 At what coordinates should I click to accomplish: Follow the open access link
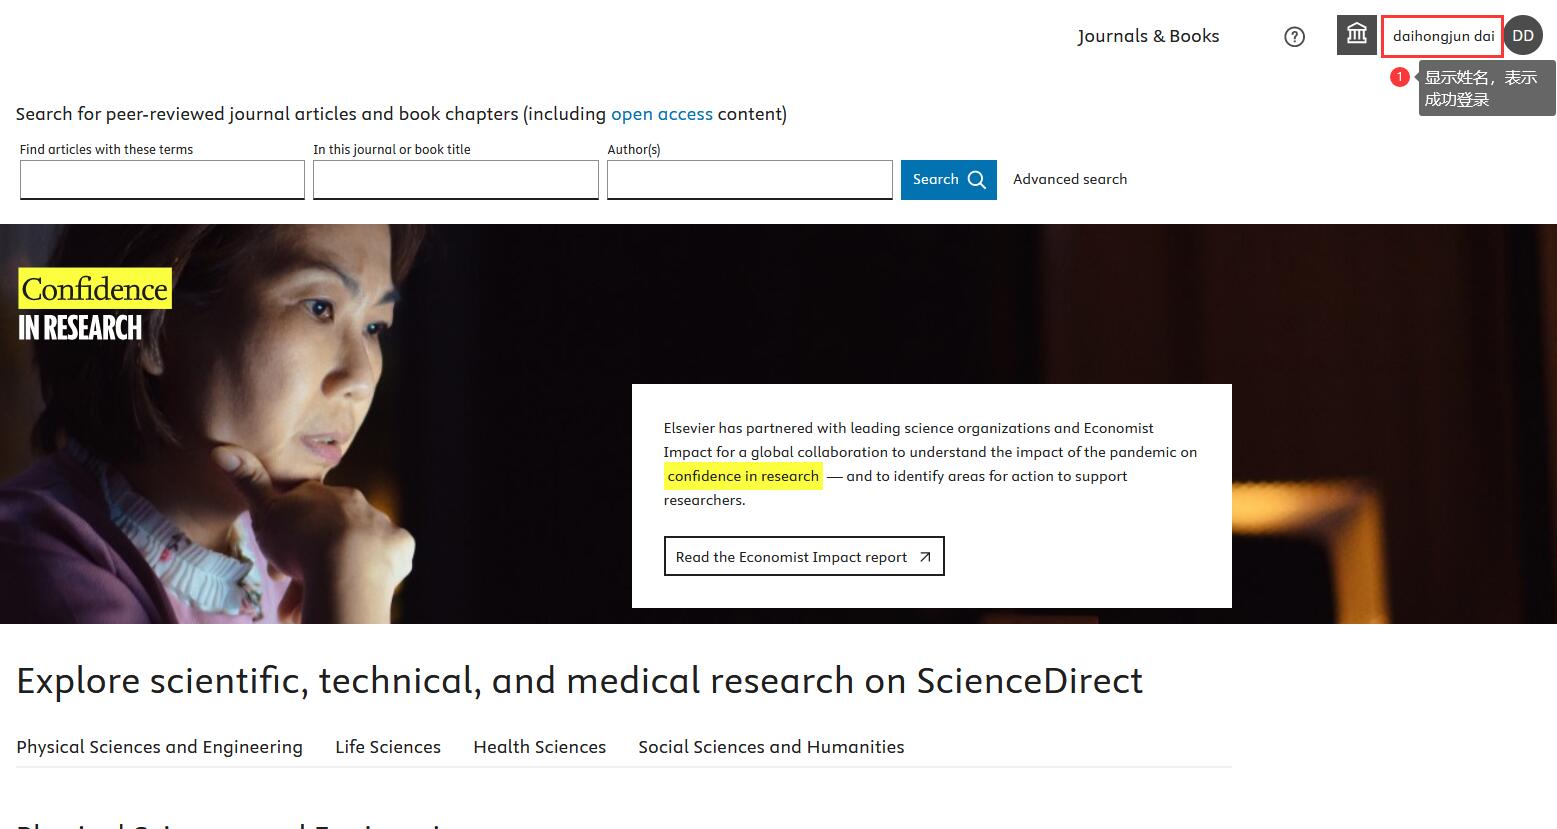(x=661, y=114)
